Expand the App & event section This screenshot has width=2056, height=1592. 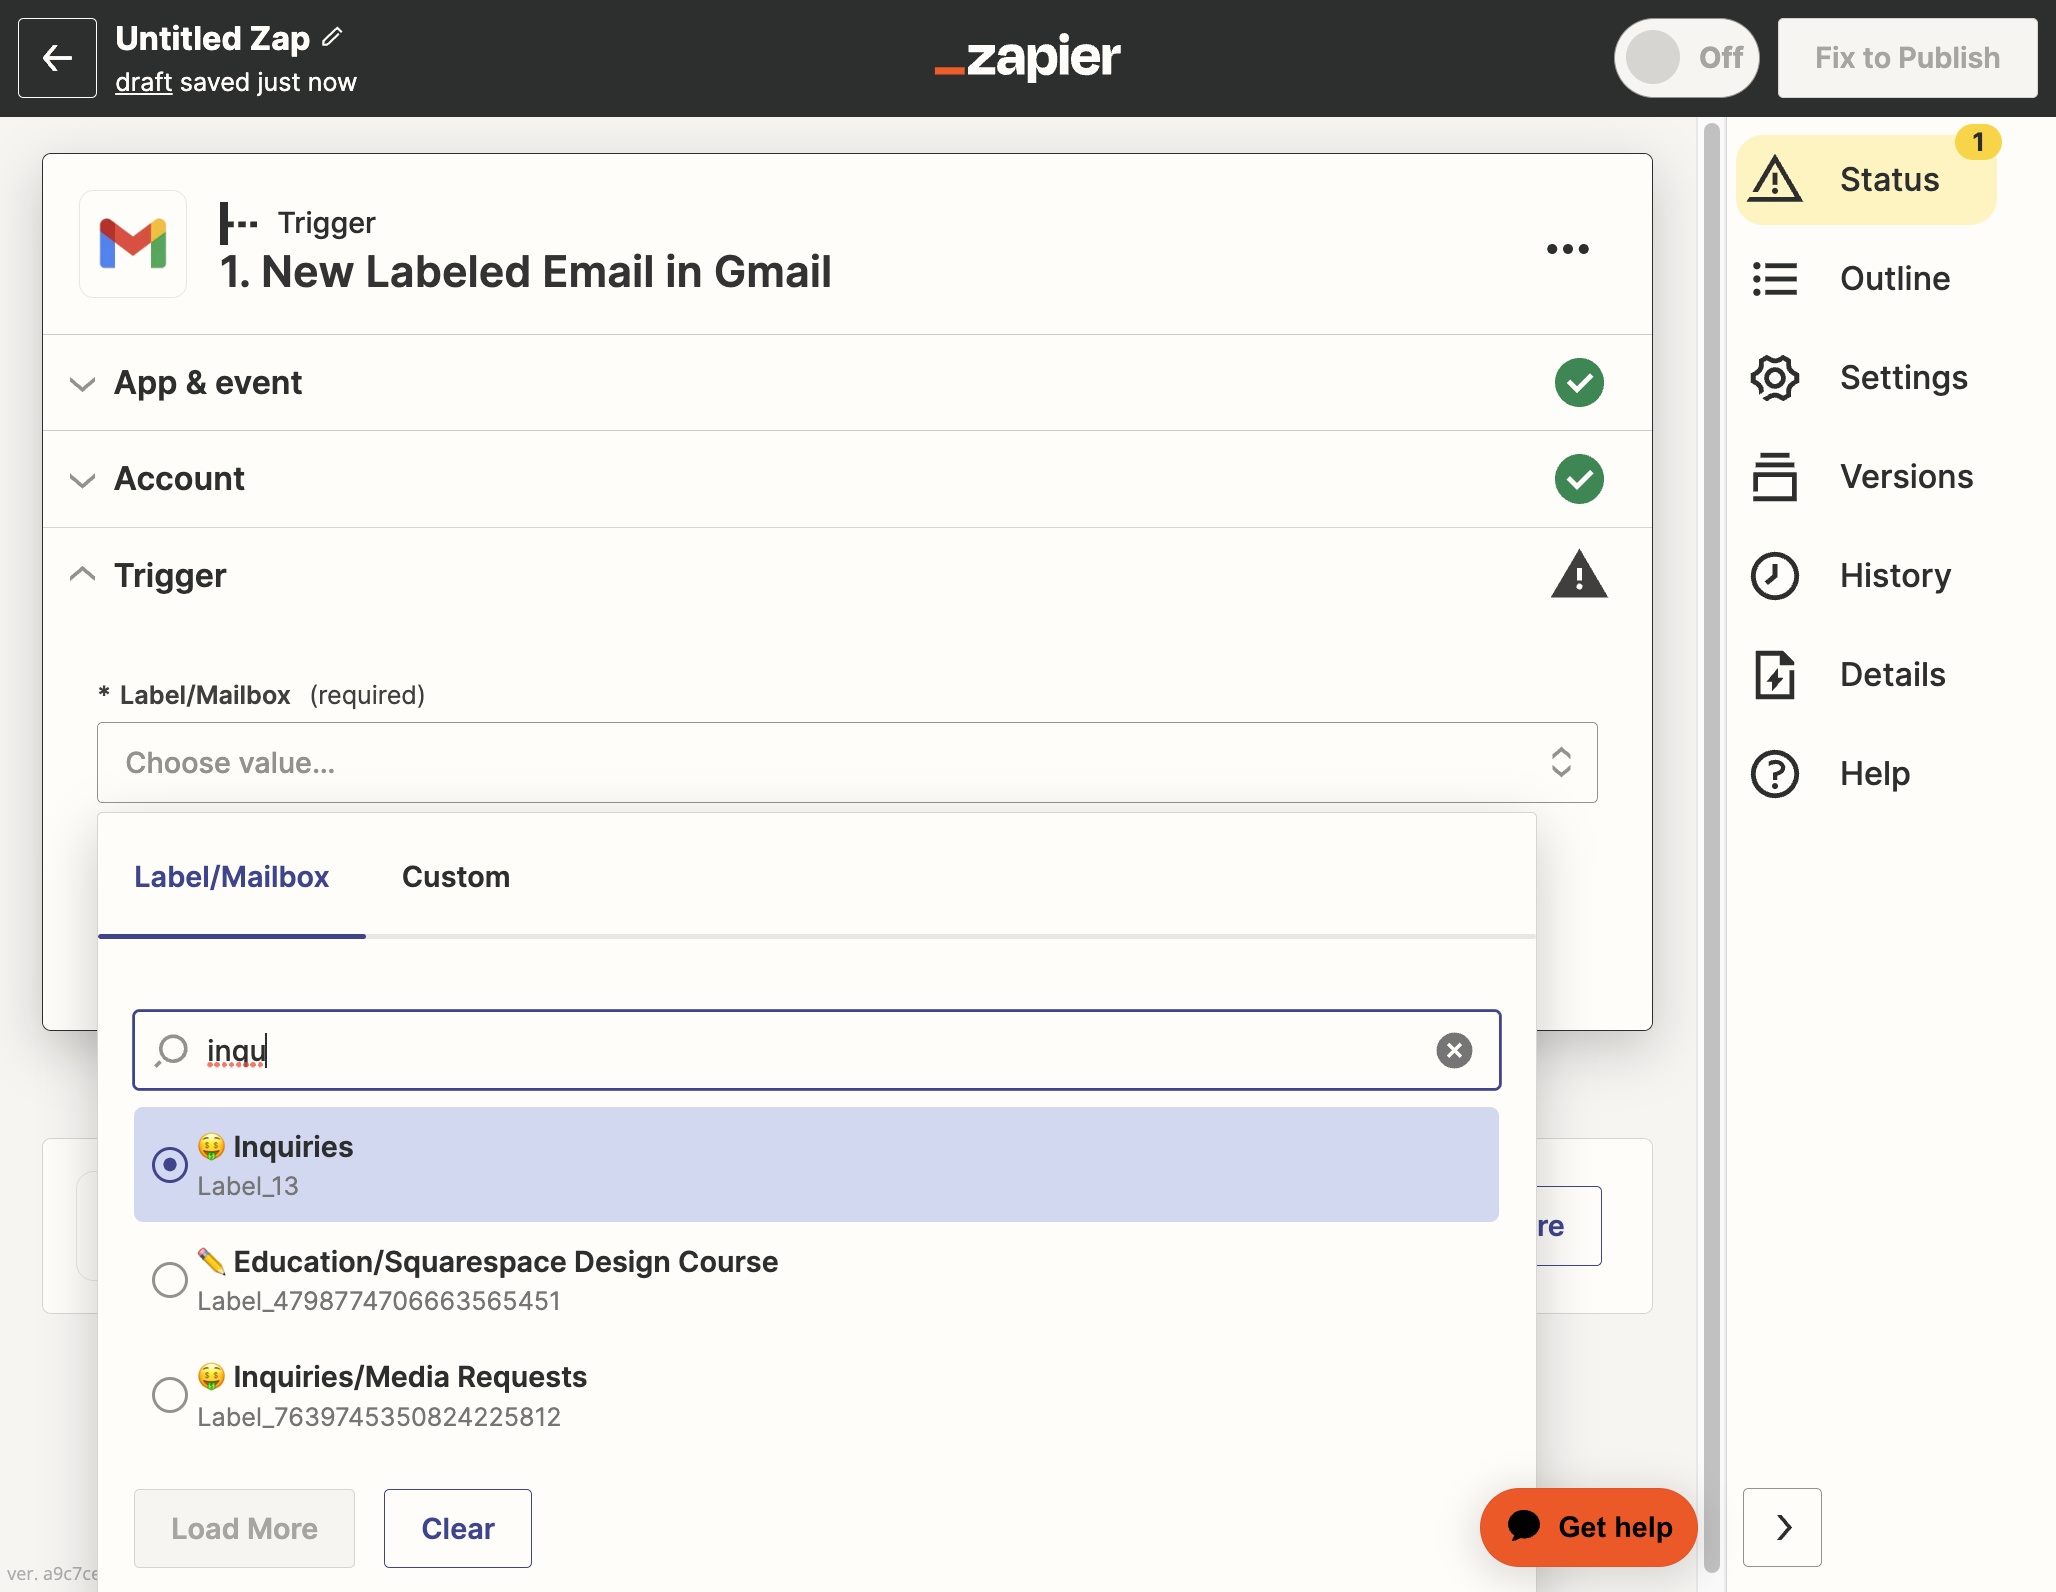pyautogui.click(x=82, y=383)
